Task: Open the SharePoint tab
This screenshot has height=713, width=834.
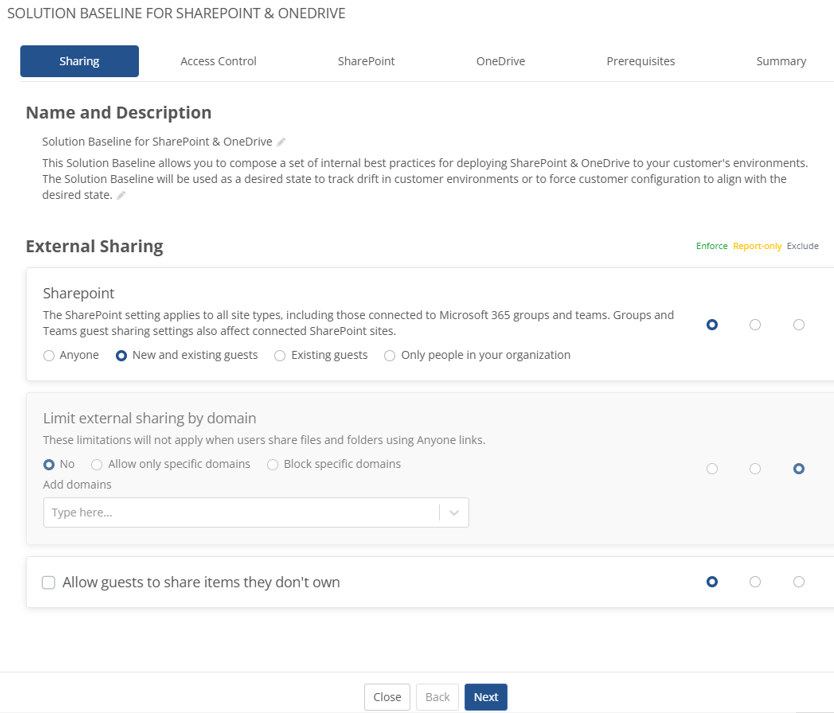Action: pyautogui.click(x=366, y=61)
